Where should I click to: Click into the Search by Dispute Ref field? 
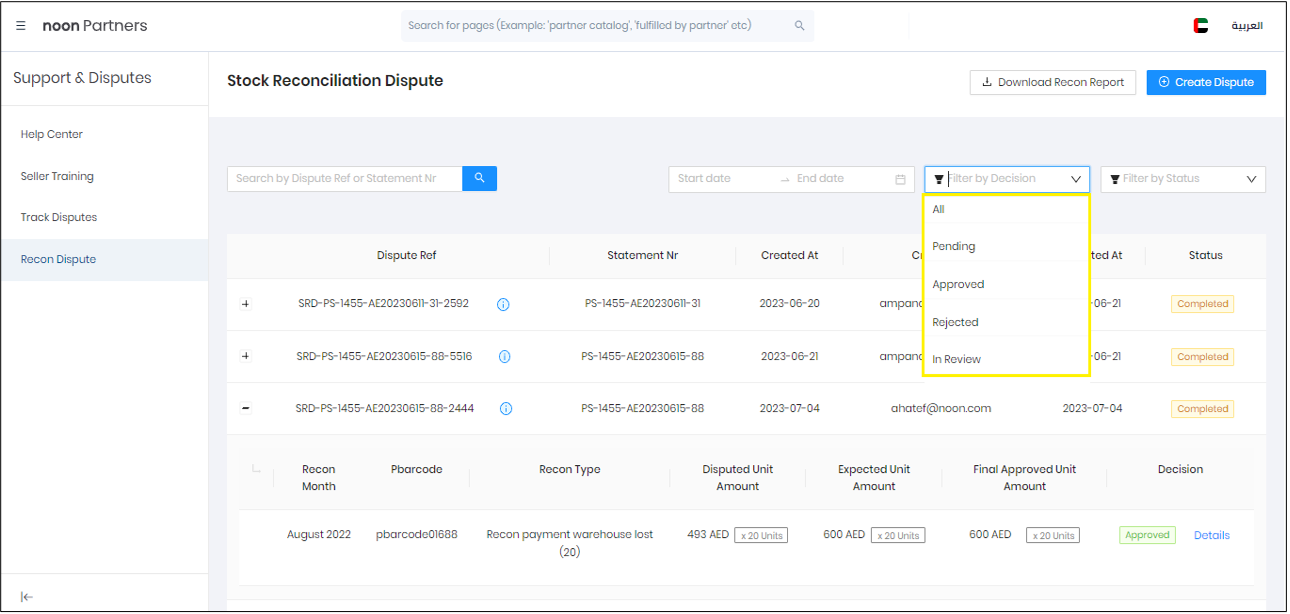pyautogui.click(x=344, y=178)
